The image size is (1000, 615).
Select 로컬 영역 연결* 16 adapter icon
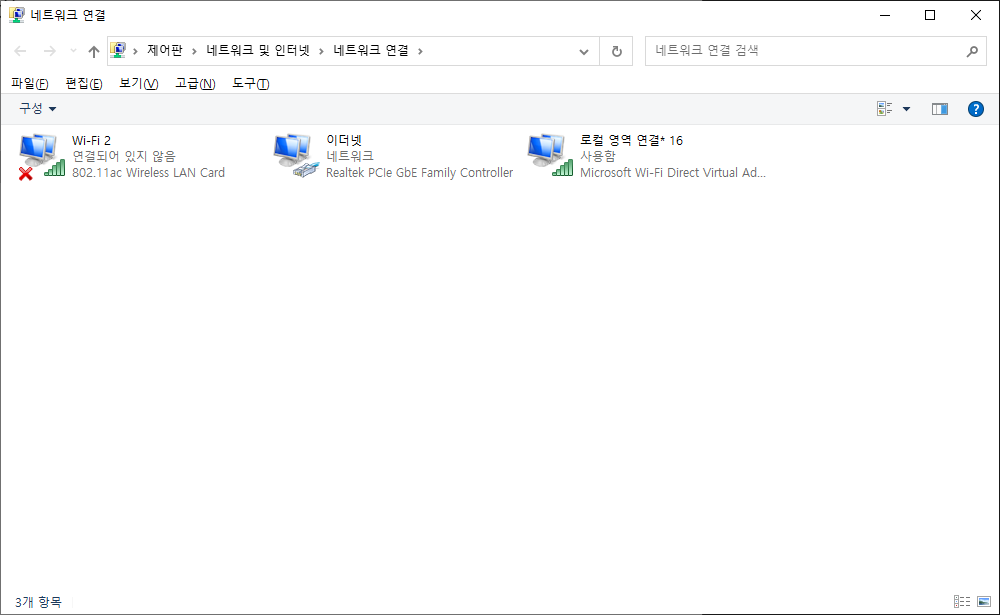point(550,156)
